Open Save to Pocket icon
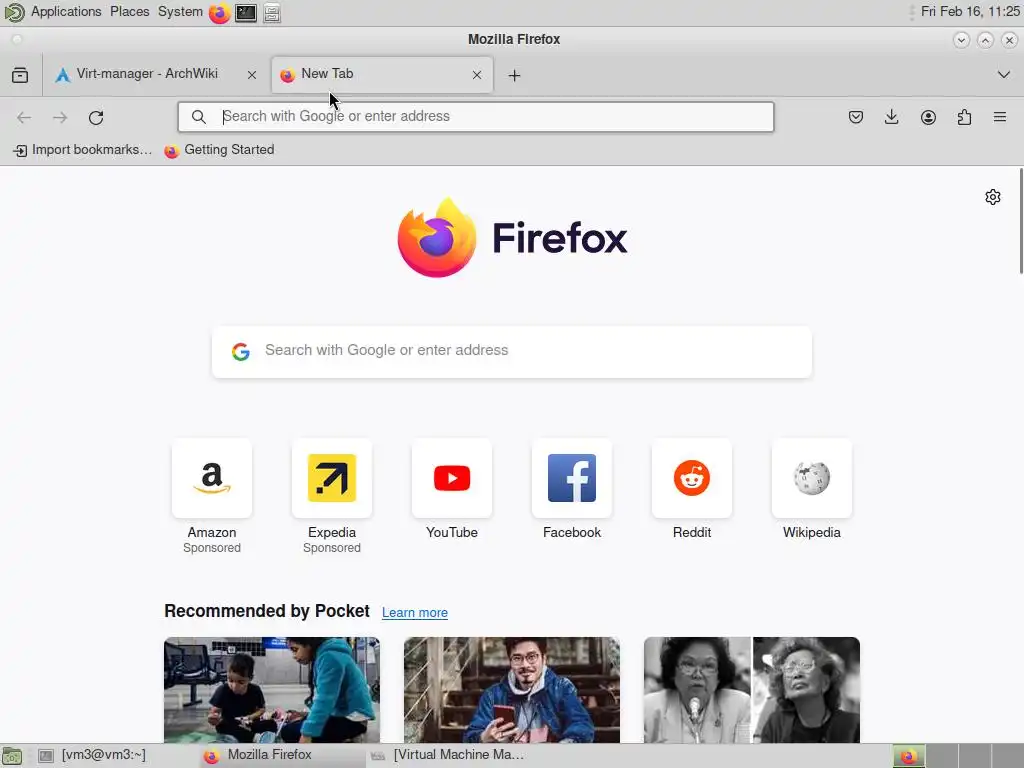This screenshot has width=1024, height=768. [856, 118]
